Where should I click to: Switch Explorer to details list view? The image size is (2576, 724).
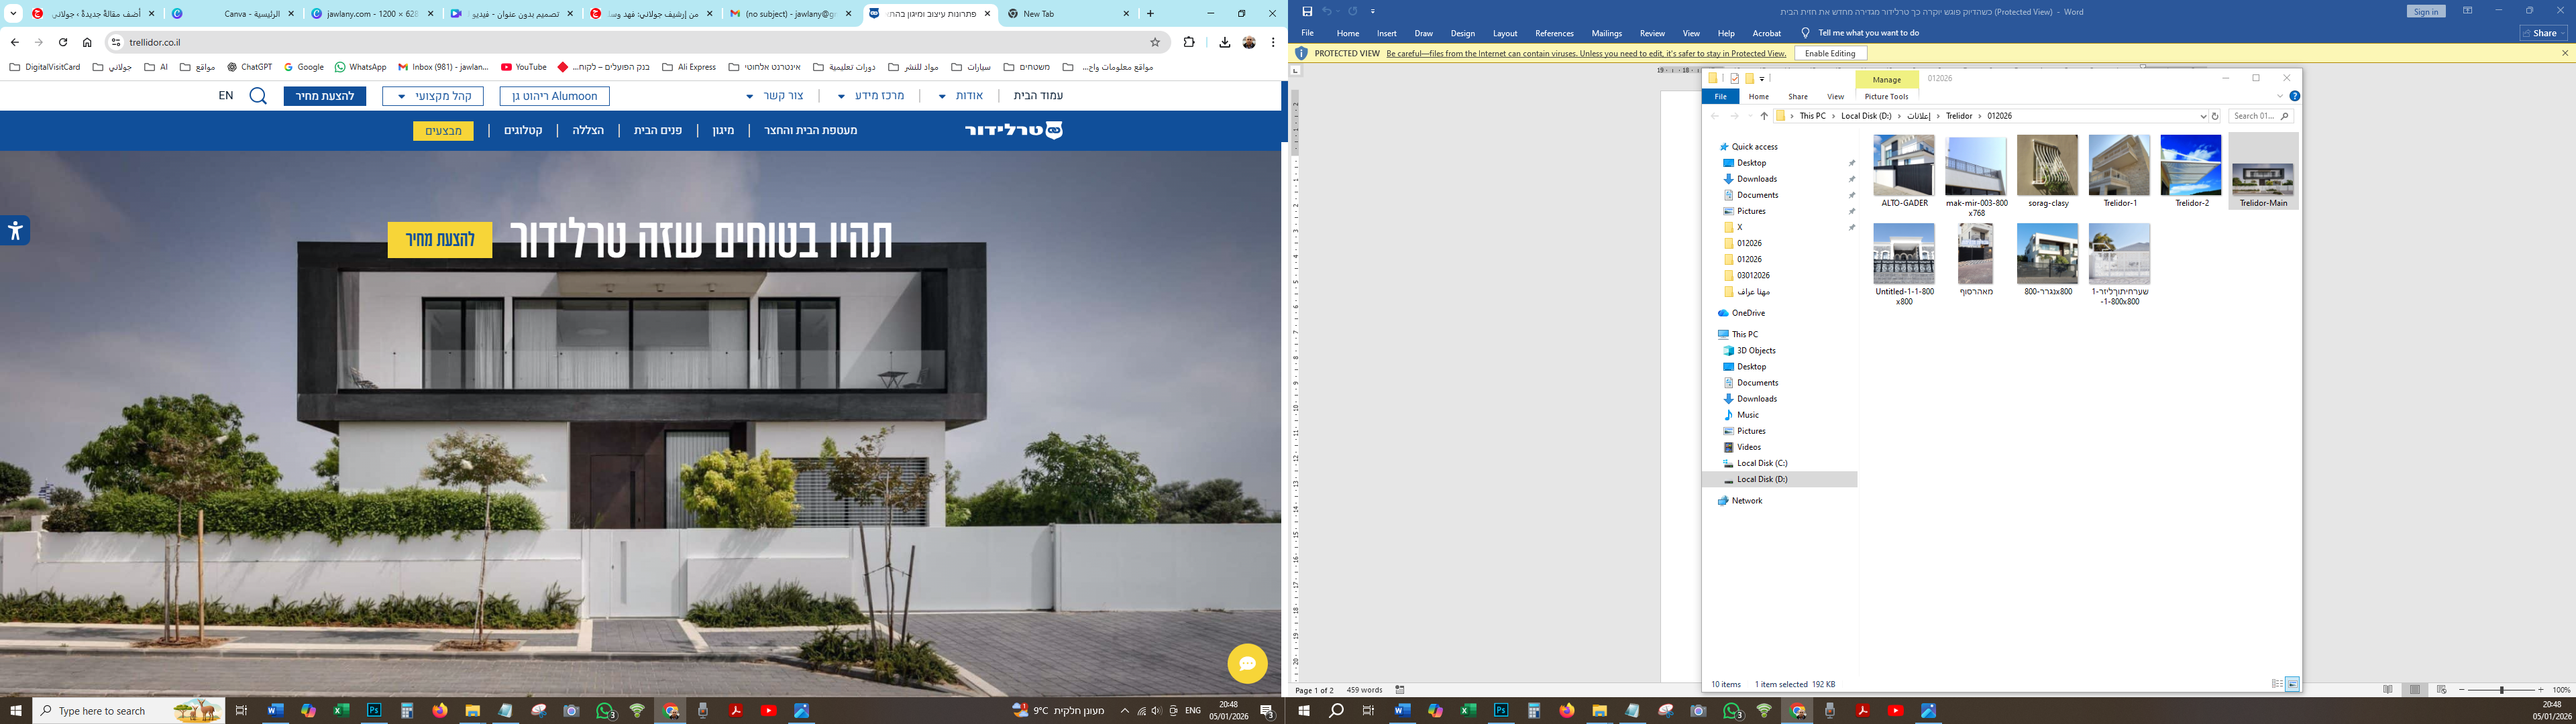click(2277, 684)
